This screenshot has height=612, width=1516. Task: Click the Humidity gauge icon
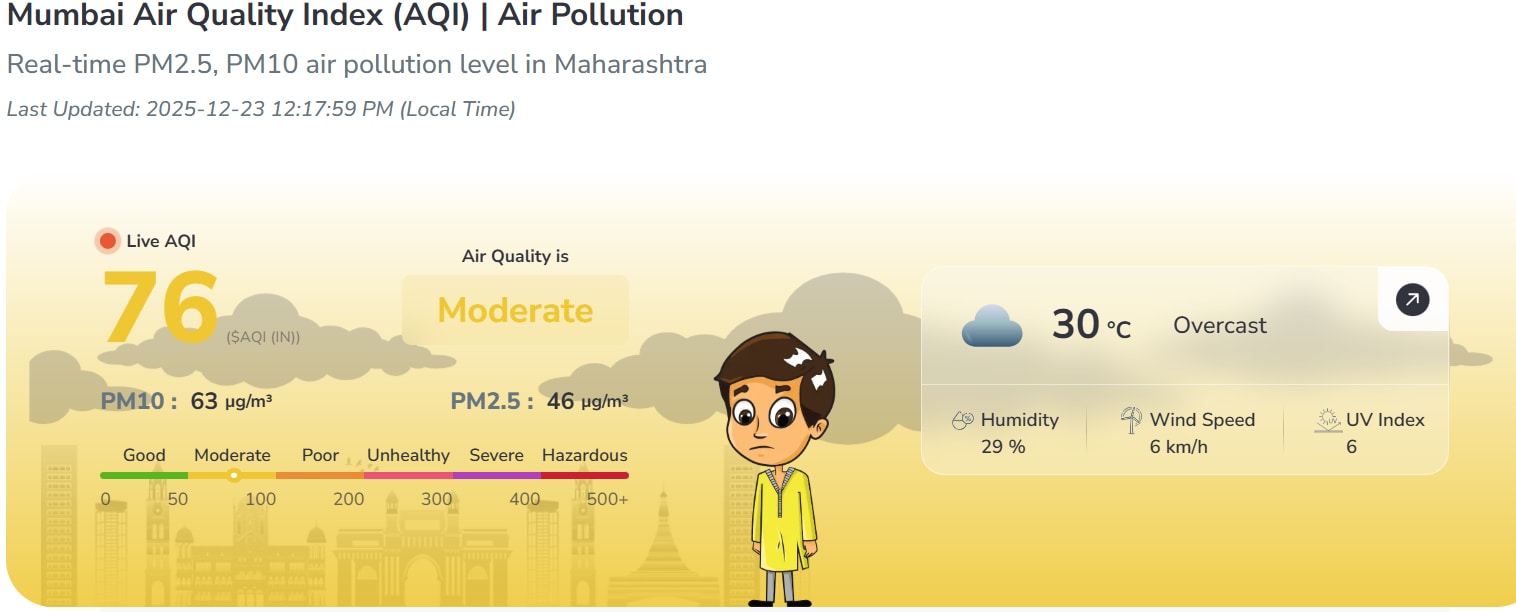(963, 419)
